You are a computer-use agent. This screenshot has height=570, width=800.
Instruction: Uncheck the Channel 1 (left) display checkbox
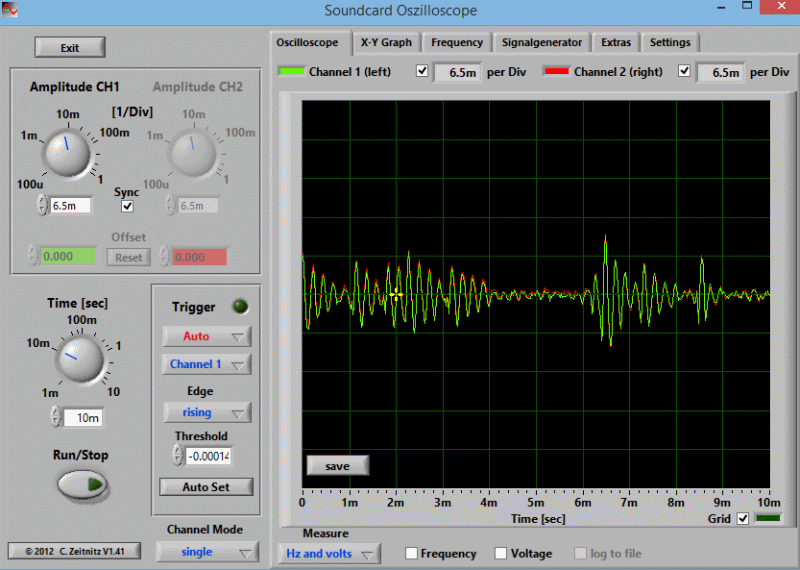(422, 71)
